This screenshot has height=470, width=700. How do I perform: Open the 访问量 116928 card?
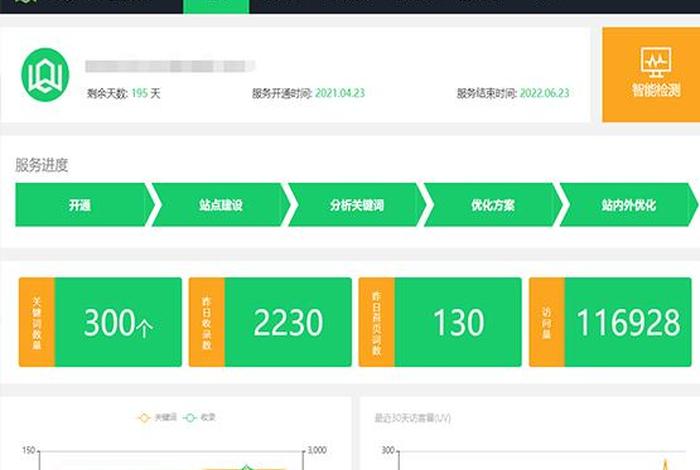click(x=610, y=322)
